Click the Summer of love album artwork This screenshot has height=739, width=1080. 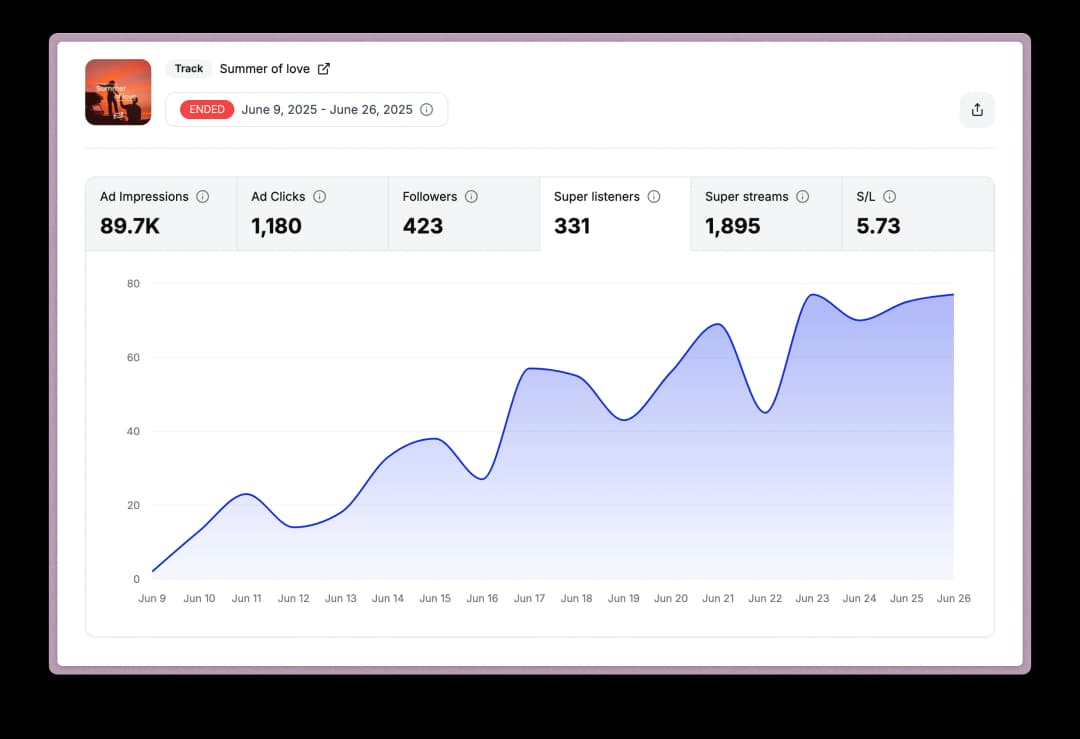(118, 92)
